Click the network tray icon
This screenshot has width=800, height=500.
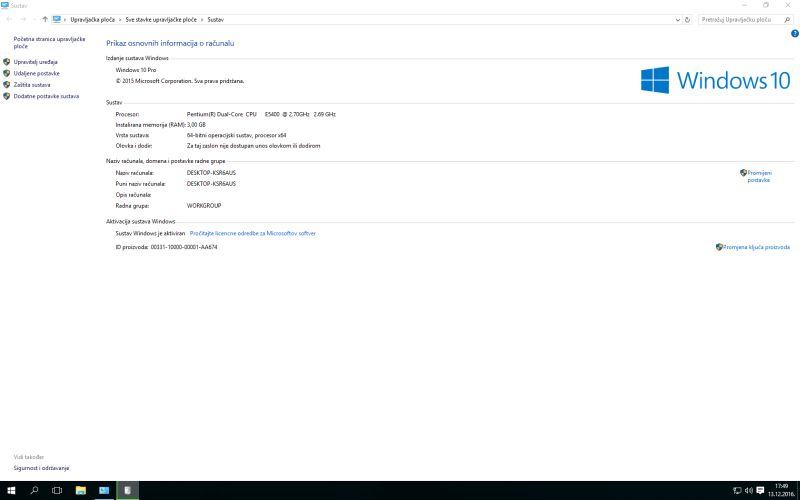click(x=737, y=490)
